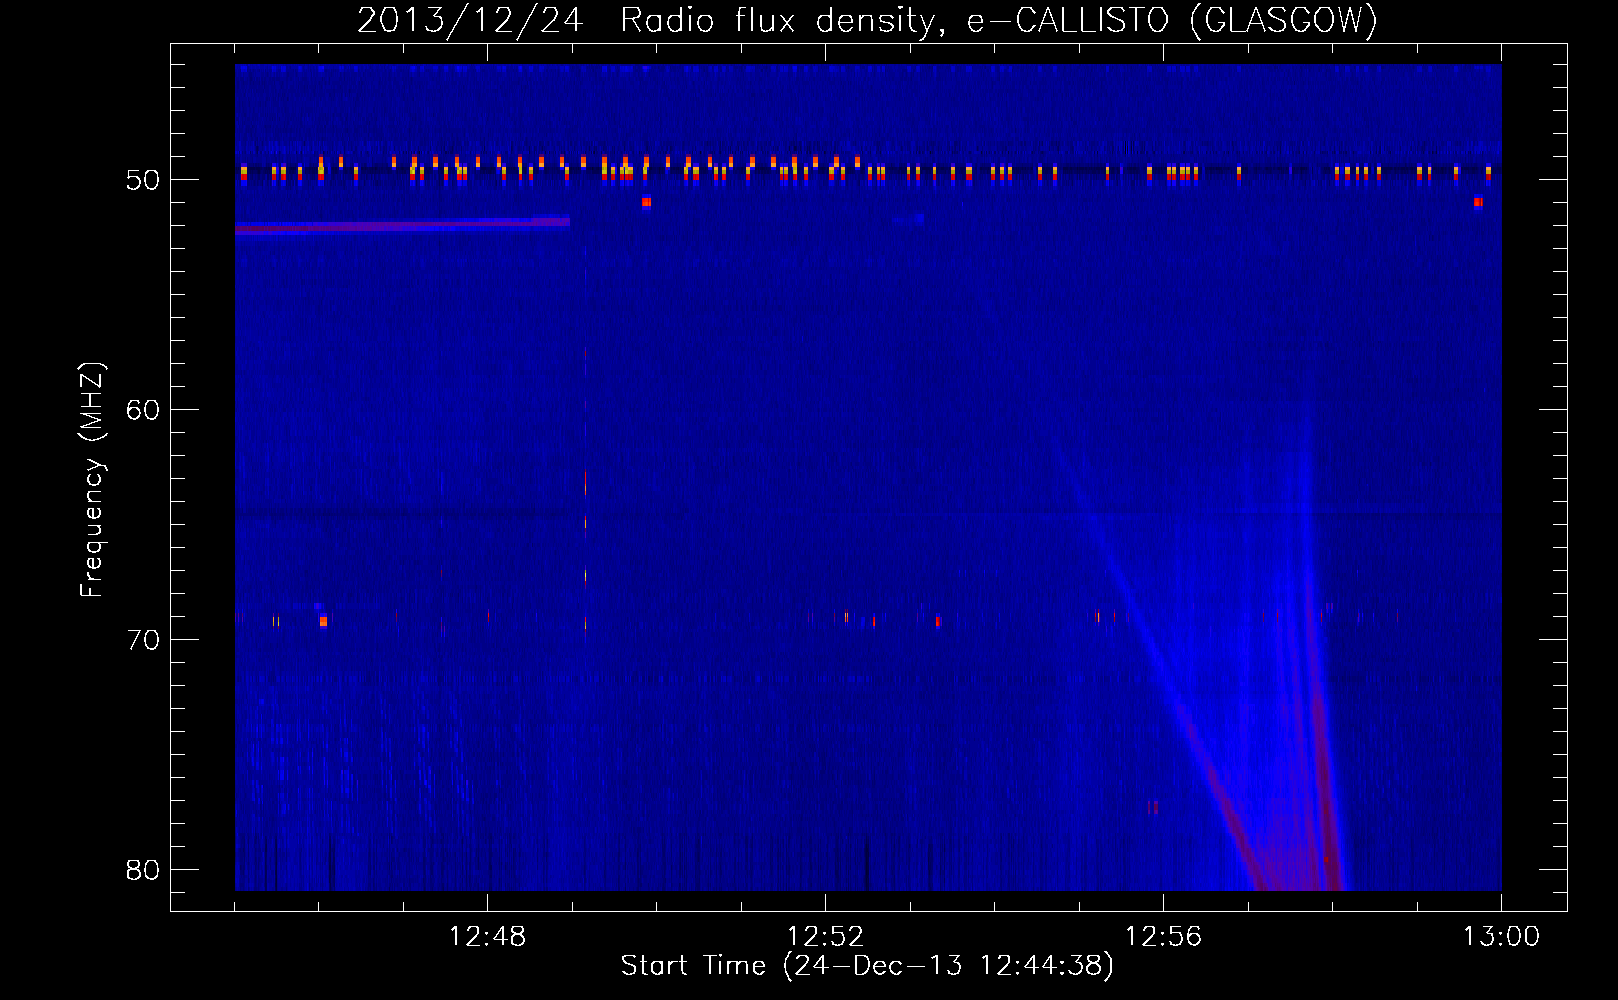This screenshot has width=1618, height=1000.
Task: Click the 60 frequency tick label
Action: [x=143, y=410]
